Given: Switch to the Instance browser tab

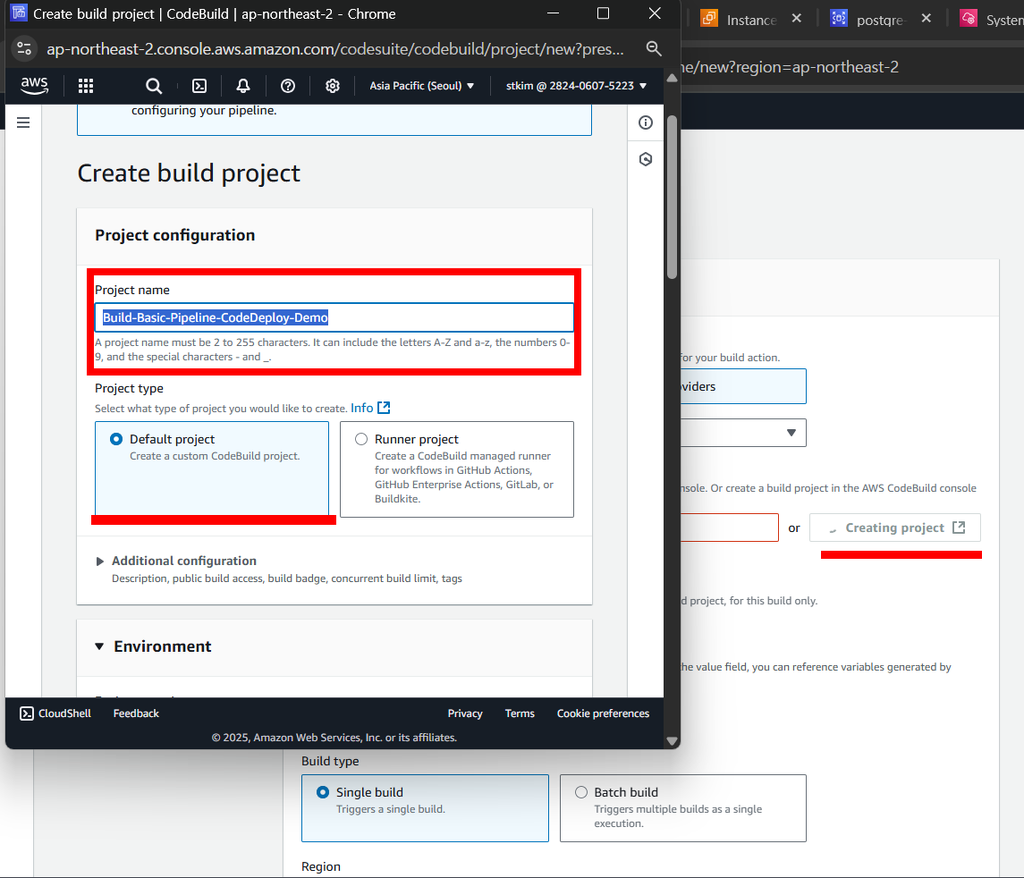Looking at the screenshot, I should pos(752,17).
